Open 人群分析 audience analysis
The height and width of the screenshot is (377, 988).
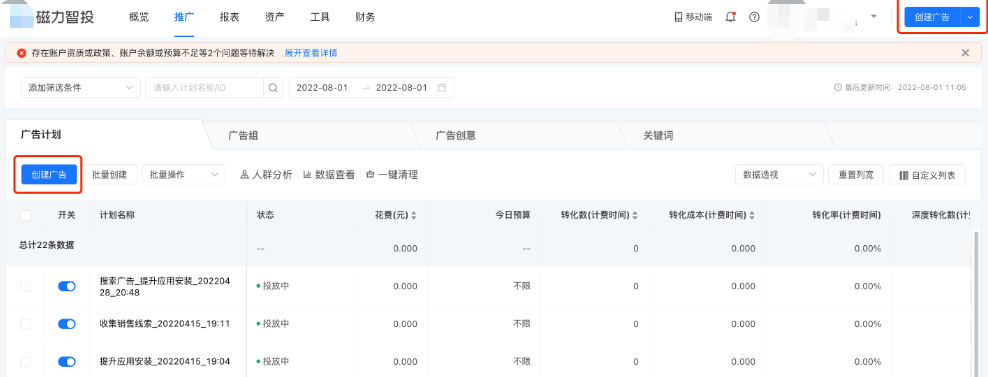[x=267, y=175]
